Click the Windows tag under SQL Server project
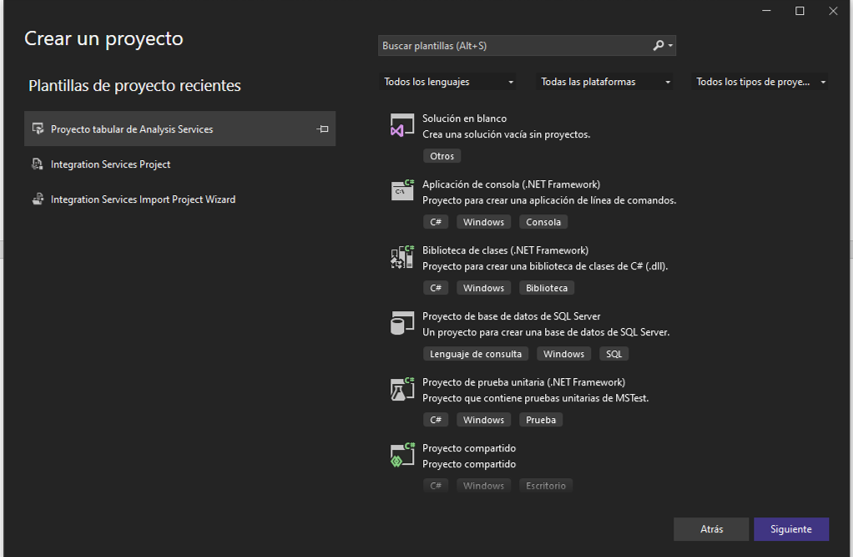 [564, 354]
